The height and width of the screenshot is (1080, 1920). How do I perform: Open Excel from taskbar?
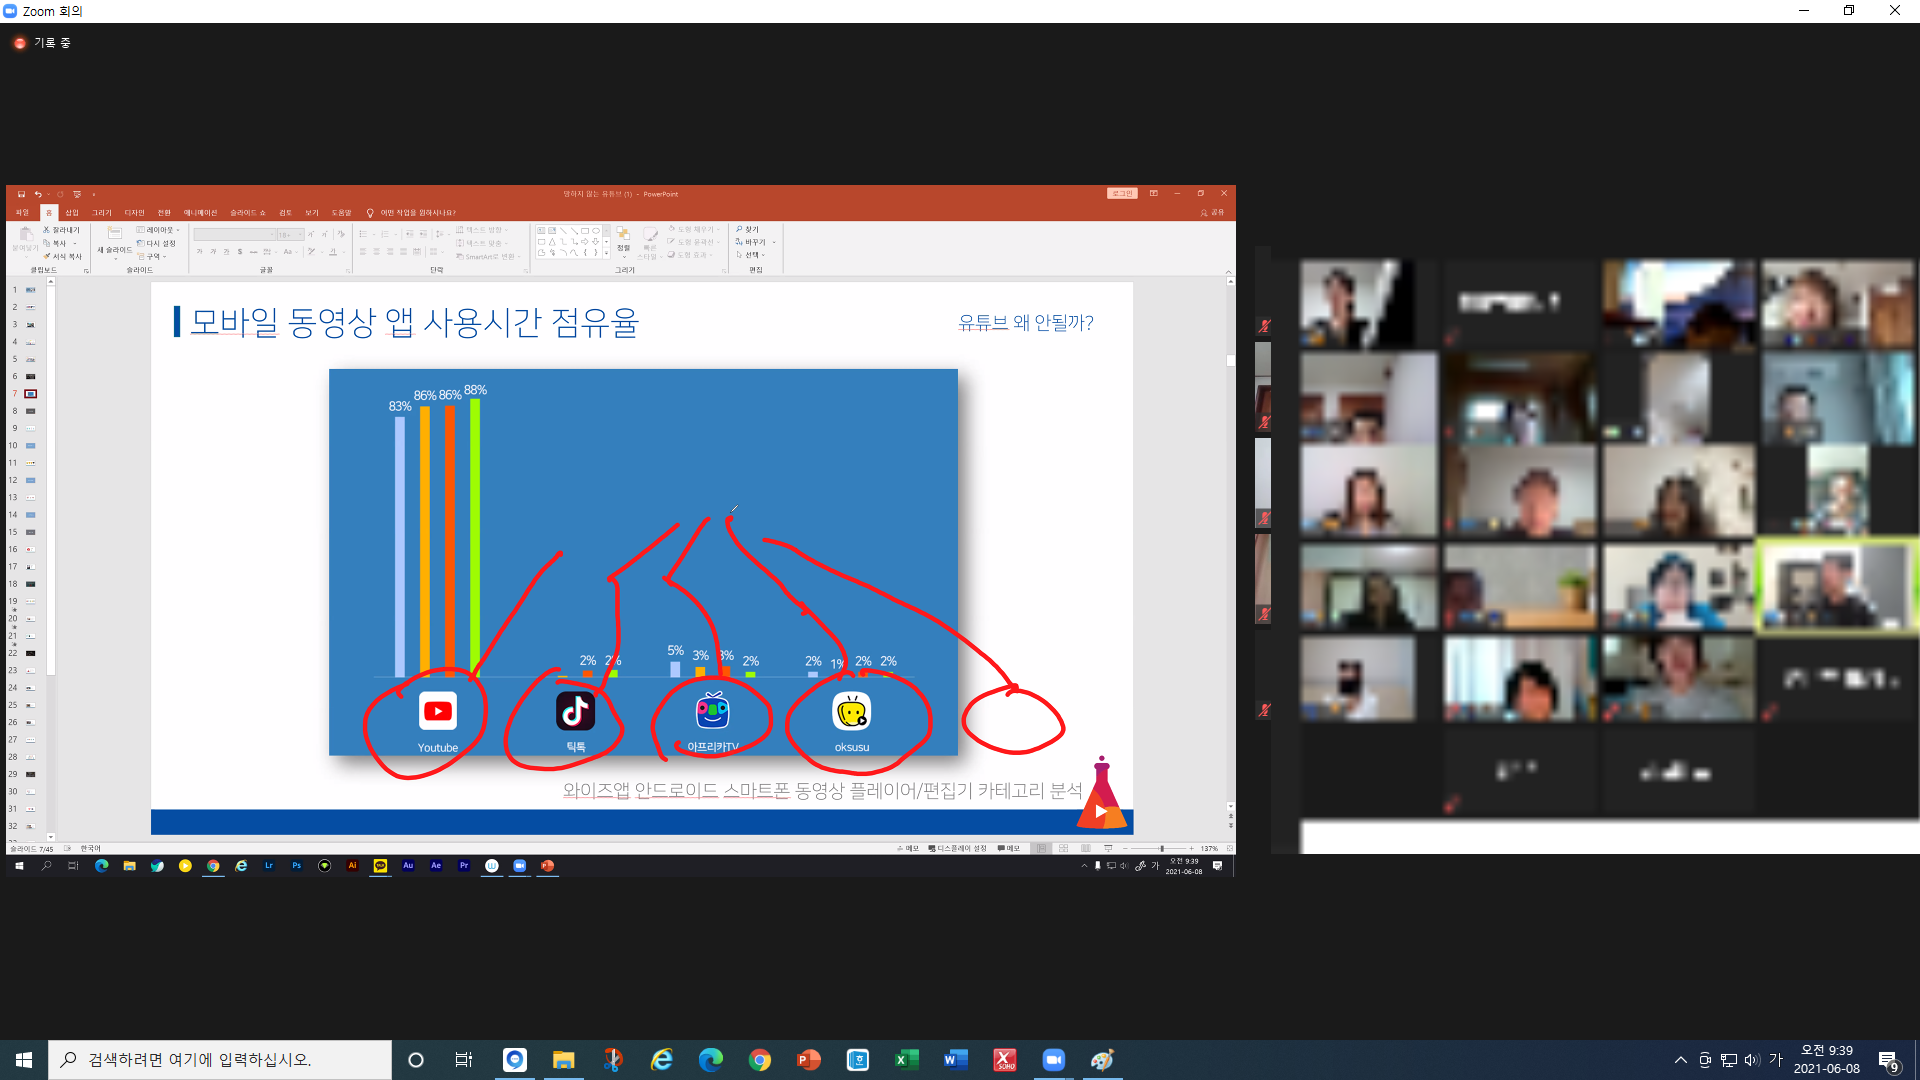tap(907, 1060)
